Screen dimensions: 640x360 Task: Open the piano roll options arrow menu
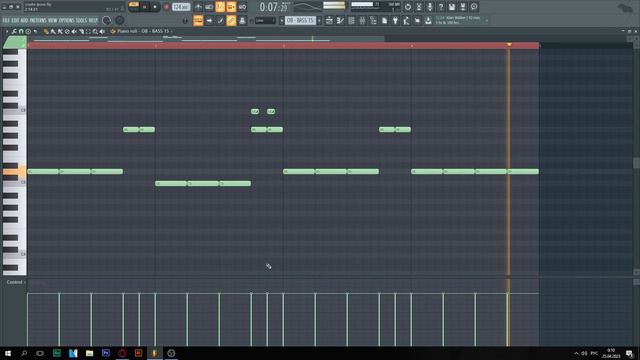tap(7, 31)
